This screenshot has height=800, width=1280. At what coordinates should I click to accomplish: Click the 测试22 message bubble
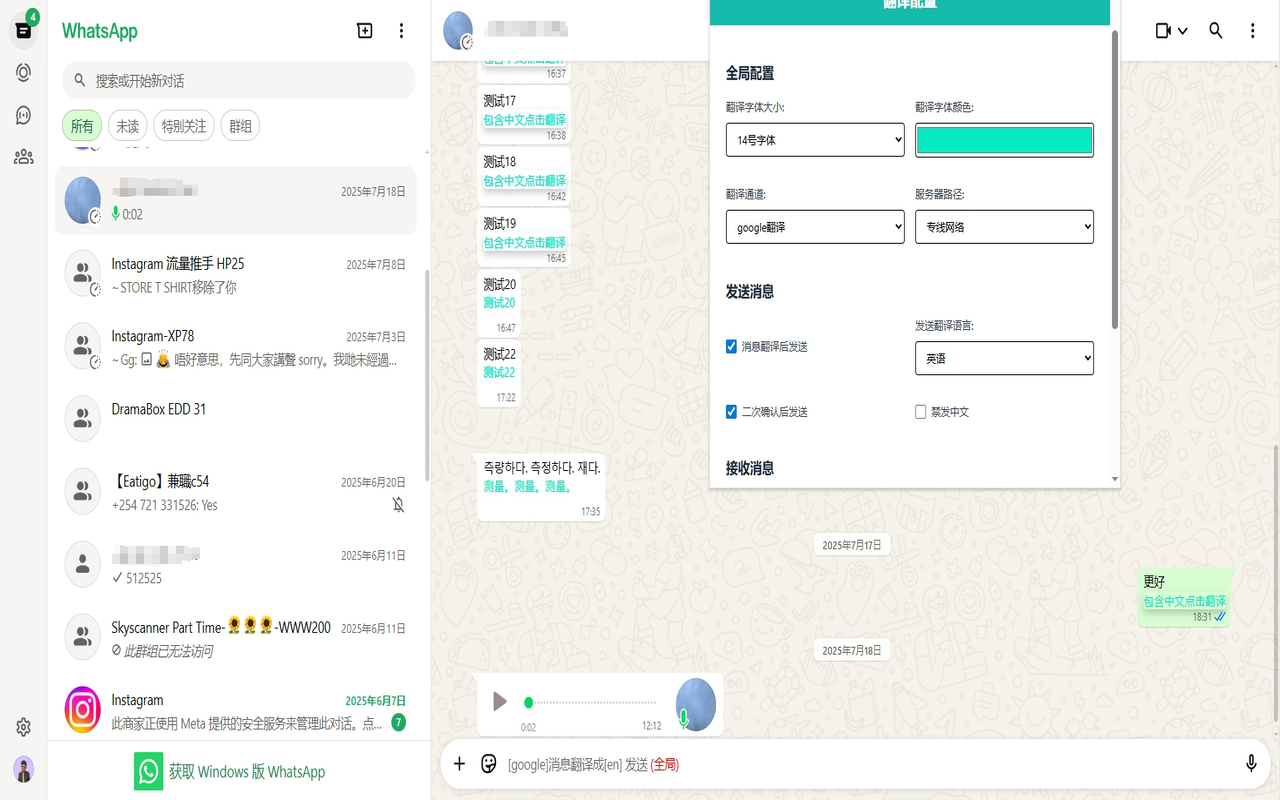pyautogui.click(x=499, y=374)
